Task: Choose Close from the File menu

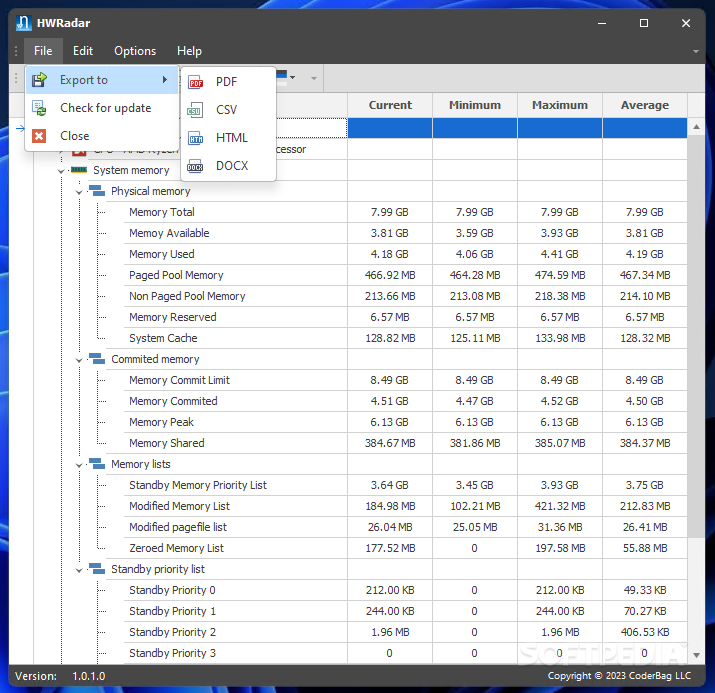Action: coord(102,136)
